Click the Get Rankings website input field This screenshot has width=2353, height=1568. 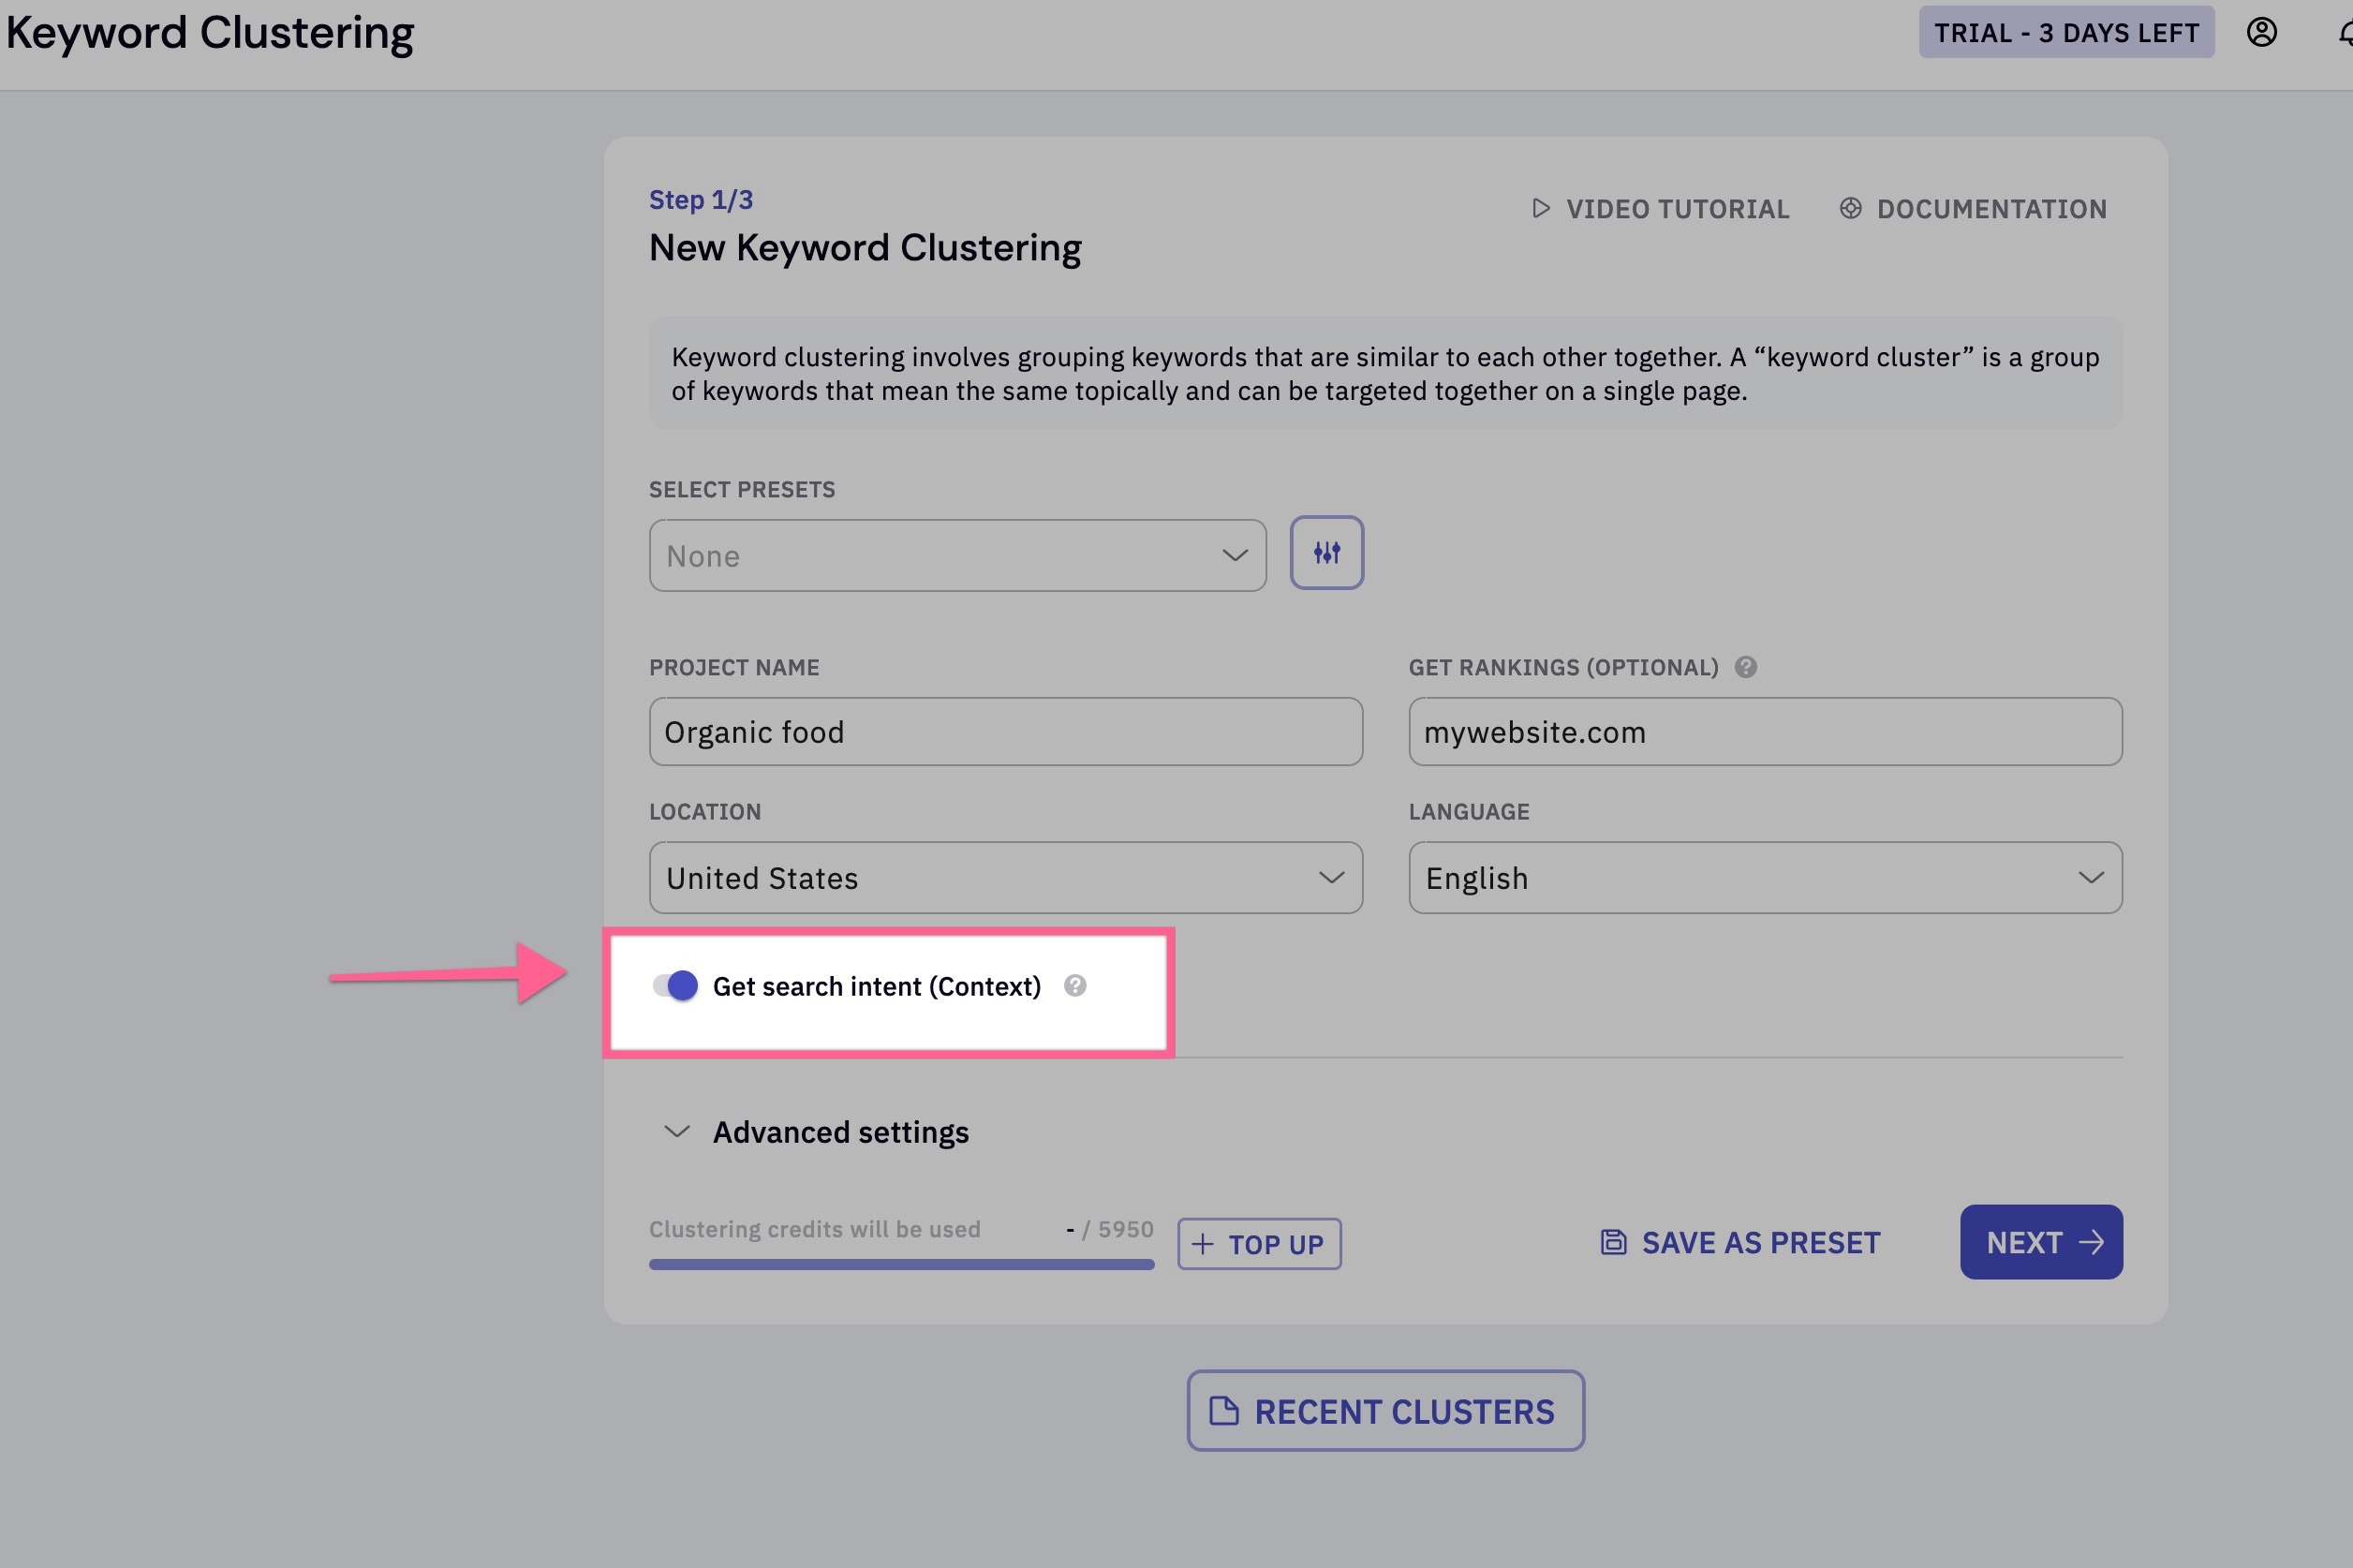point(1765,732)
